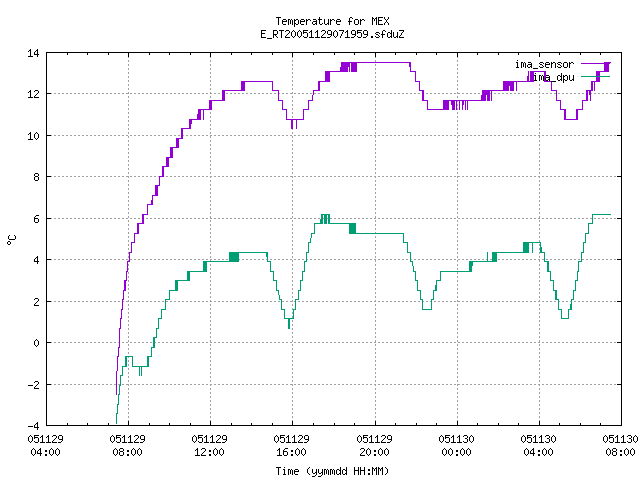Click the x-axis label '051129 12:00'

click(x=210, y=445)
